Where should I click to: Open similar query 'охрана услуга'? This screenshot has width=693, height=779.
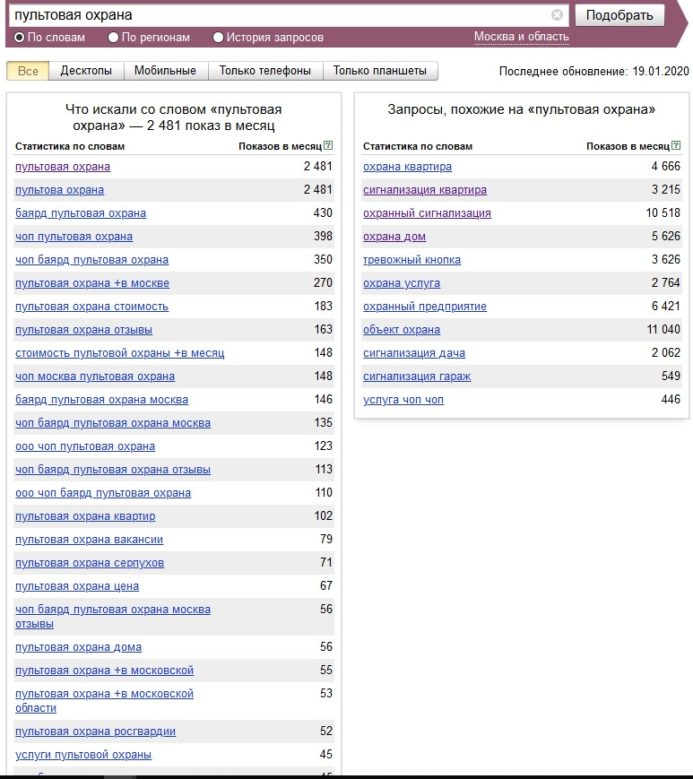(401, 283)
